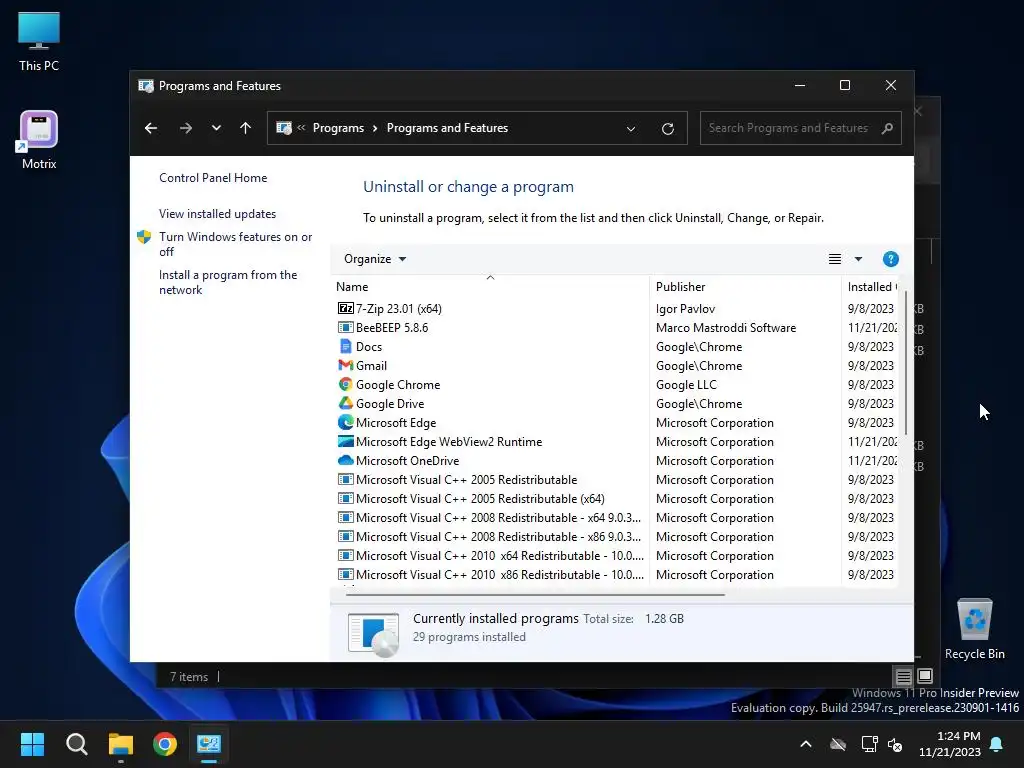1024x768 pixels.
Task: Select Visual C++ 2008 Redistributable x86 row
Action: click(x=614, y=536)
